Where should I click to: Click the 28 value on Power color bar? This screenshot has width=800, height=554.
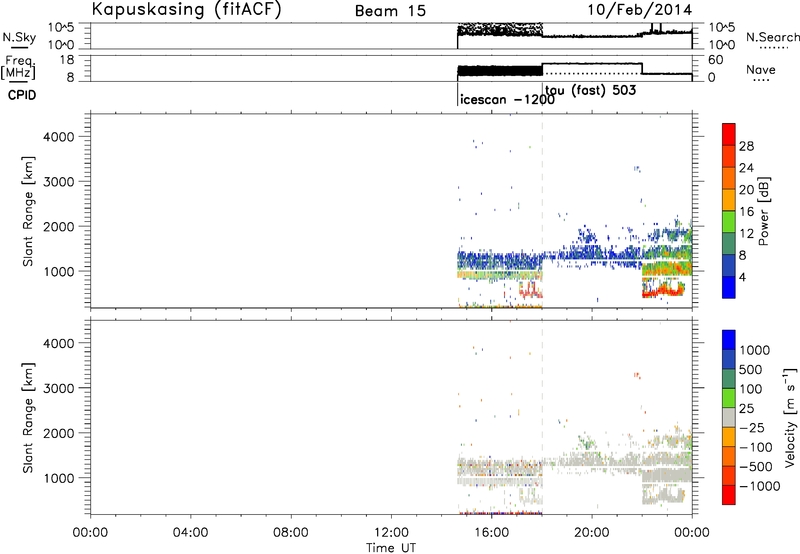coord(746,146)
